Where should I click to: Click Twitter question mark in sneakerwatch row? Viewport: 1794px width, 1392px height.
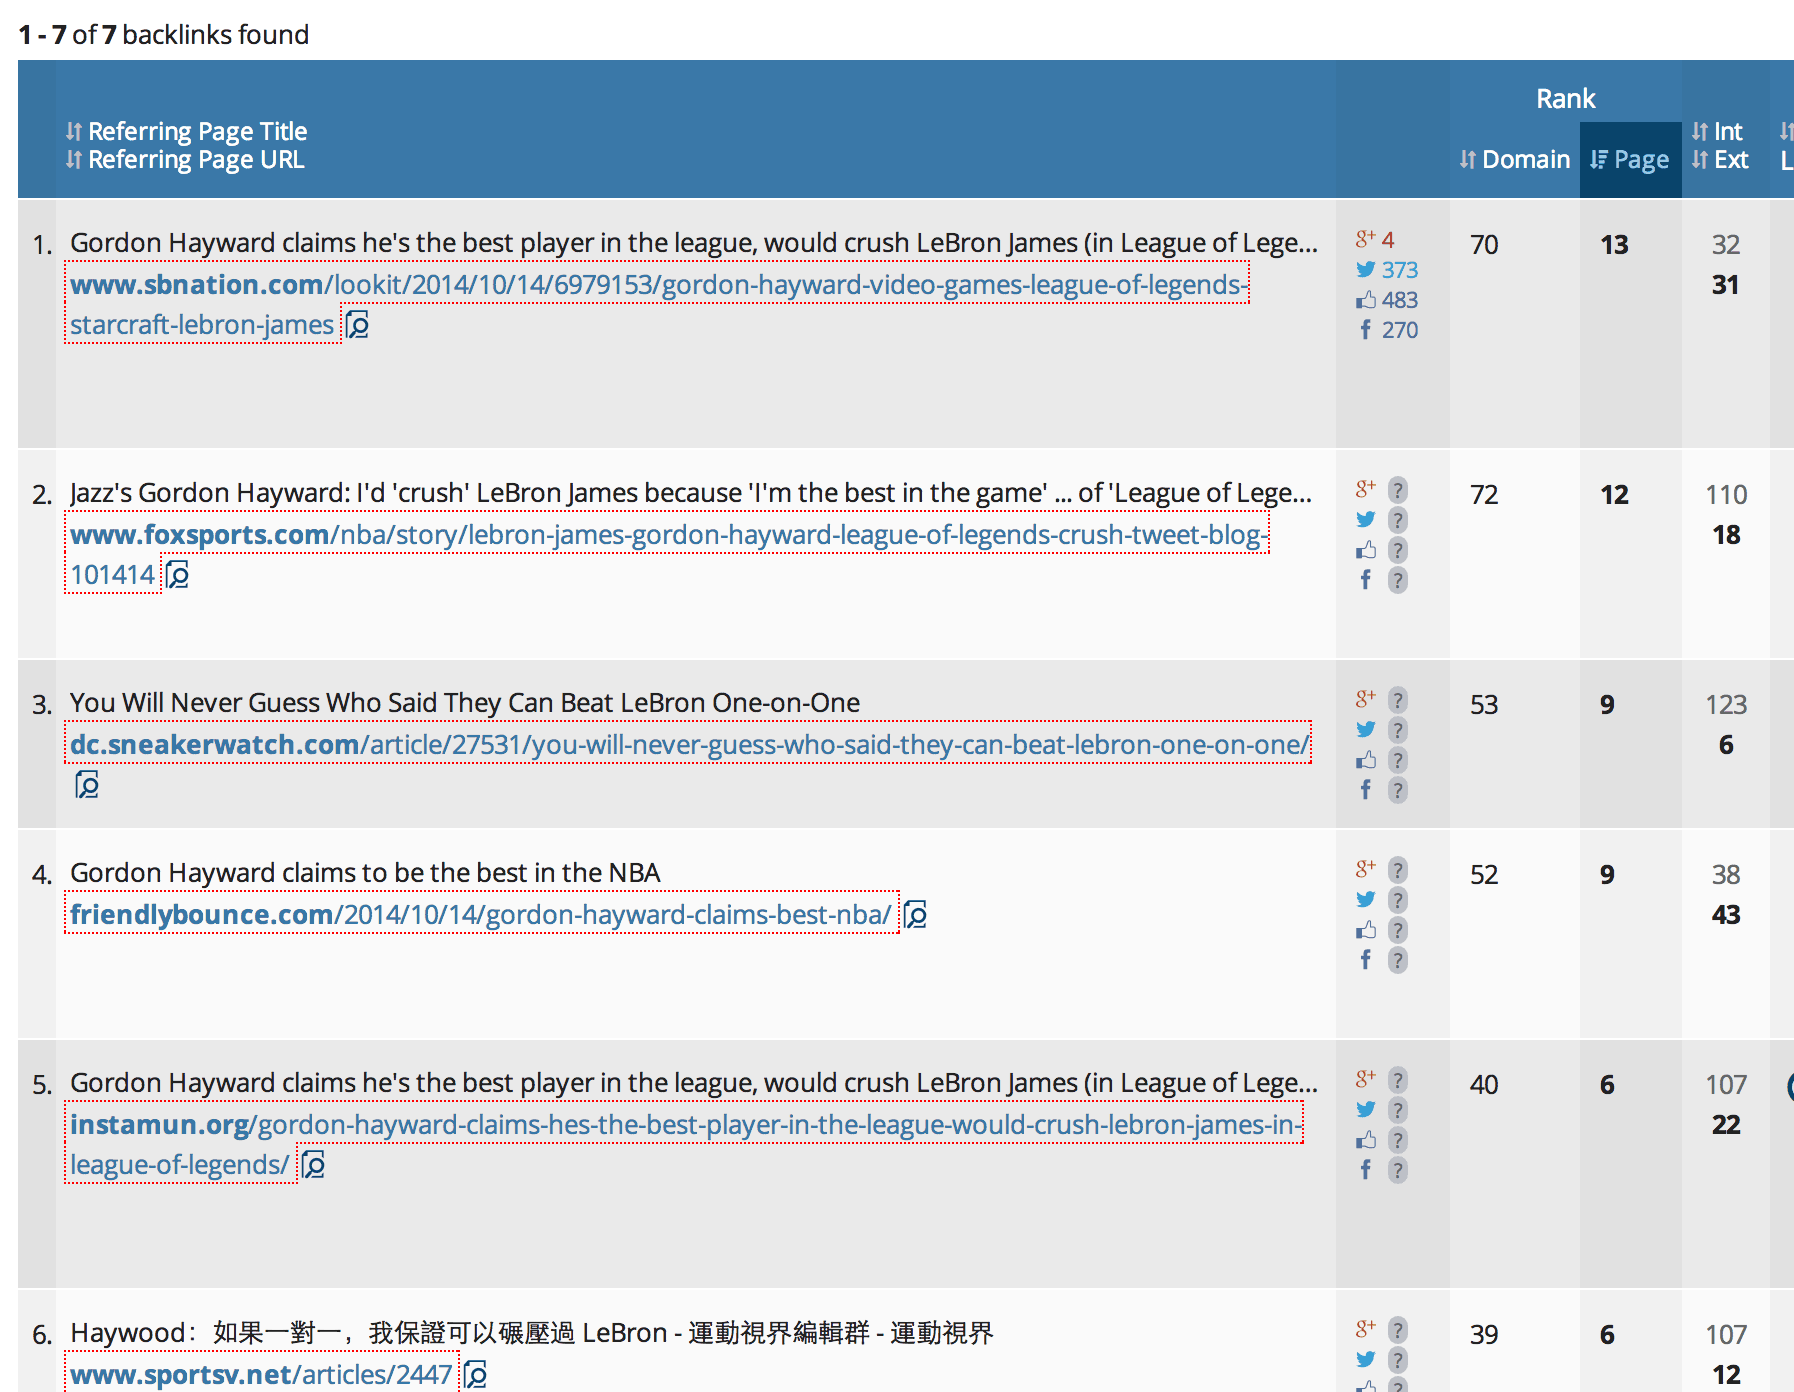click(x=1398, y=730)
